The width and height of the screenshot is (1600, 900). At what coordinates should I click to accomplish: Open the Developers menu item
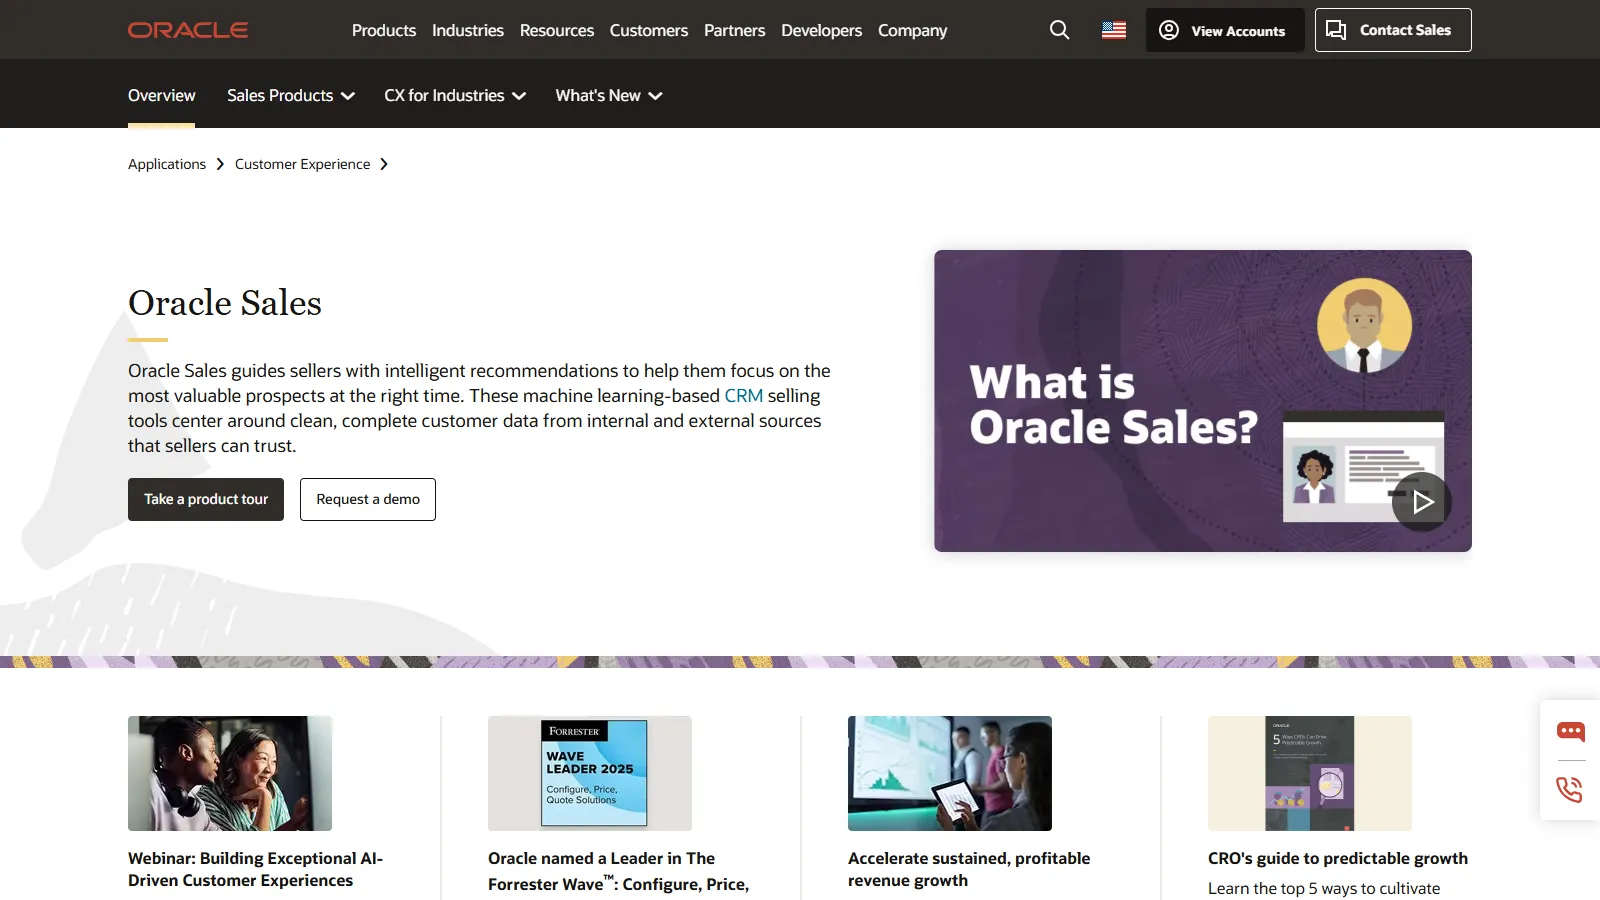click(x=821, y=30)
